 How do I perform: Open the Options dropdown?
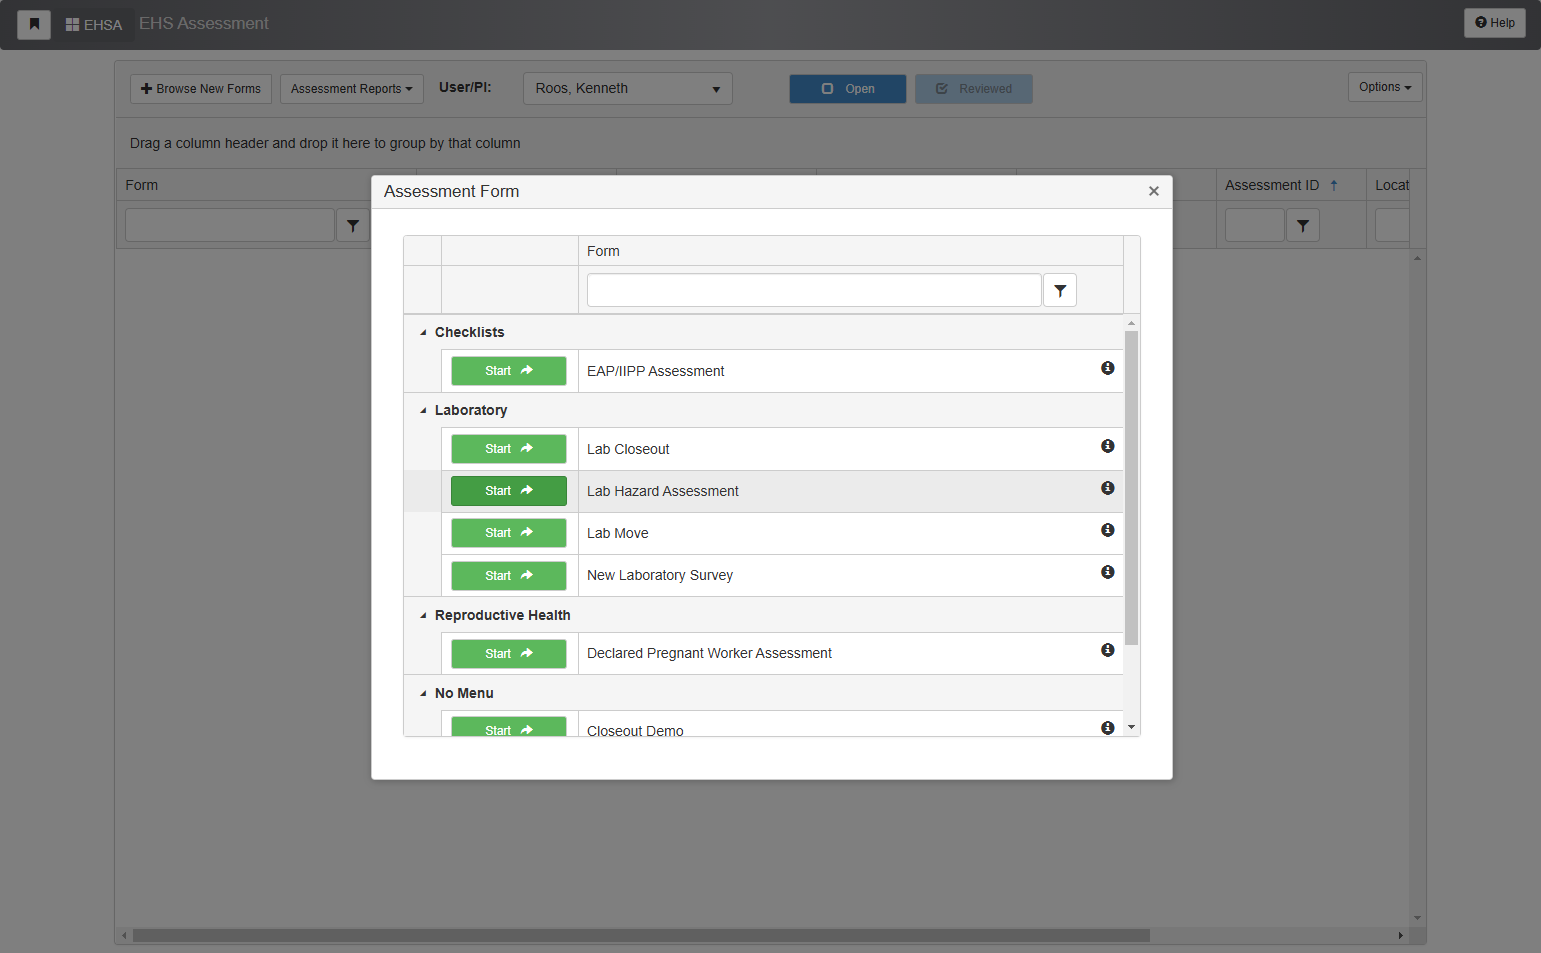point(1385,87)
